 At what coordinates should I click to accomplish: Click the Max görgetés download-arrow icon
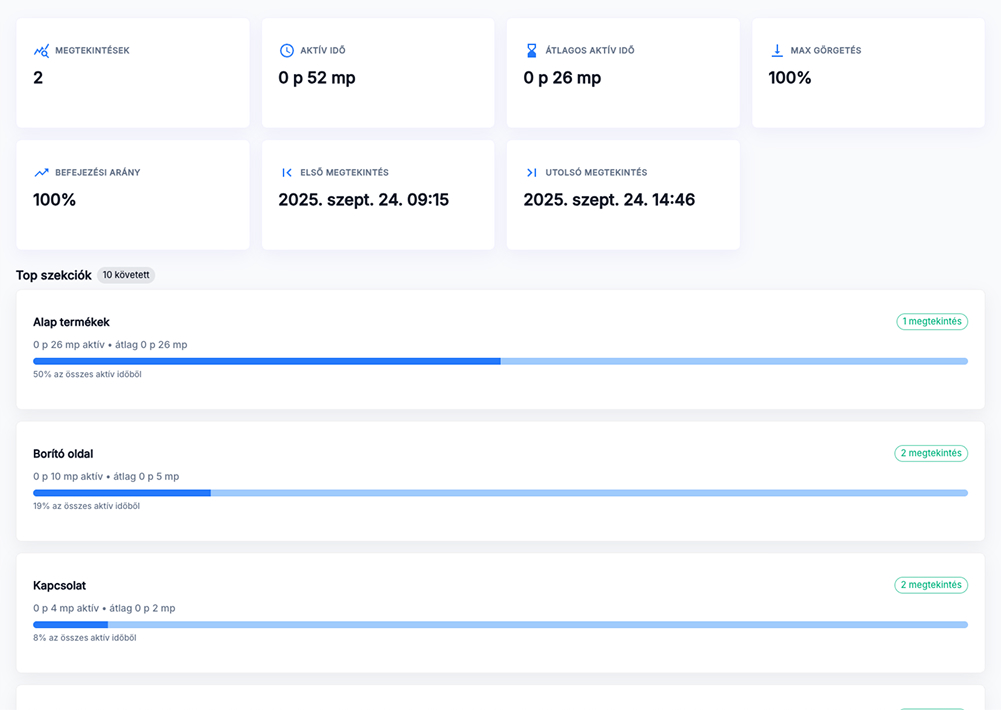[x=777, y=51]
